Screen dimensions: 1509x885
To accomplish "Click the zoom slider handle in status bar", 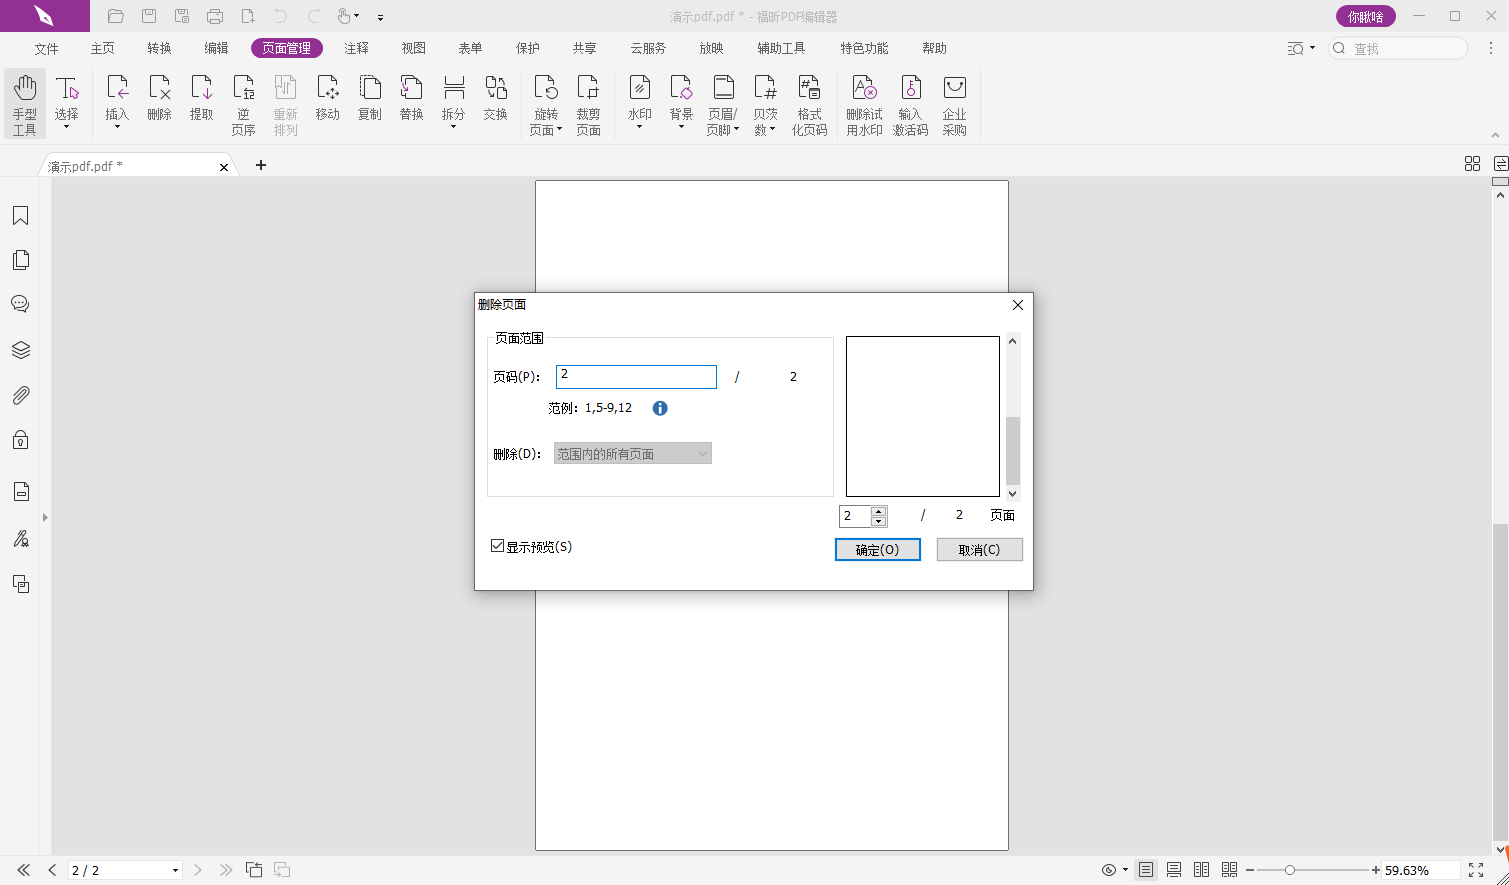I will click(x=1290, y=870).
